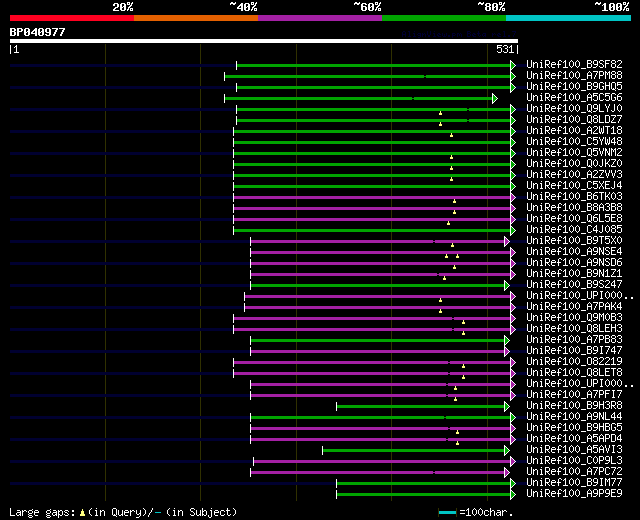Select the UniRef100_A2WT18 label

(574, 131)
